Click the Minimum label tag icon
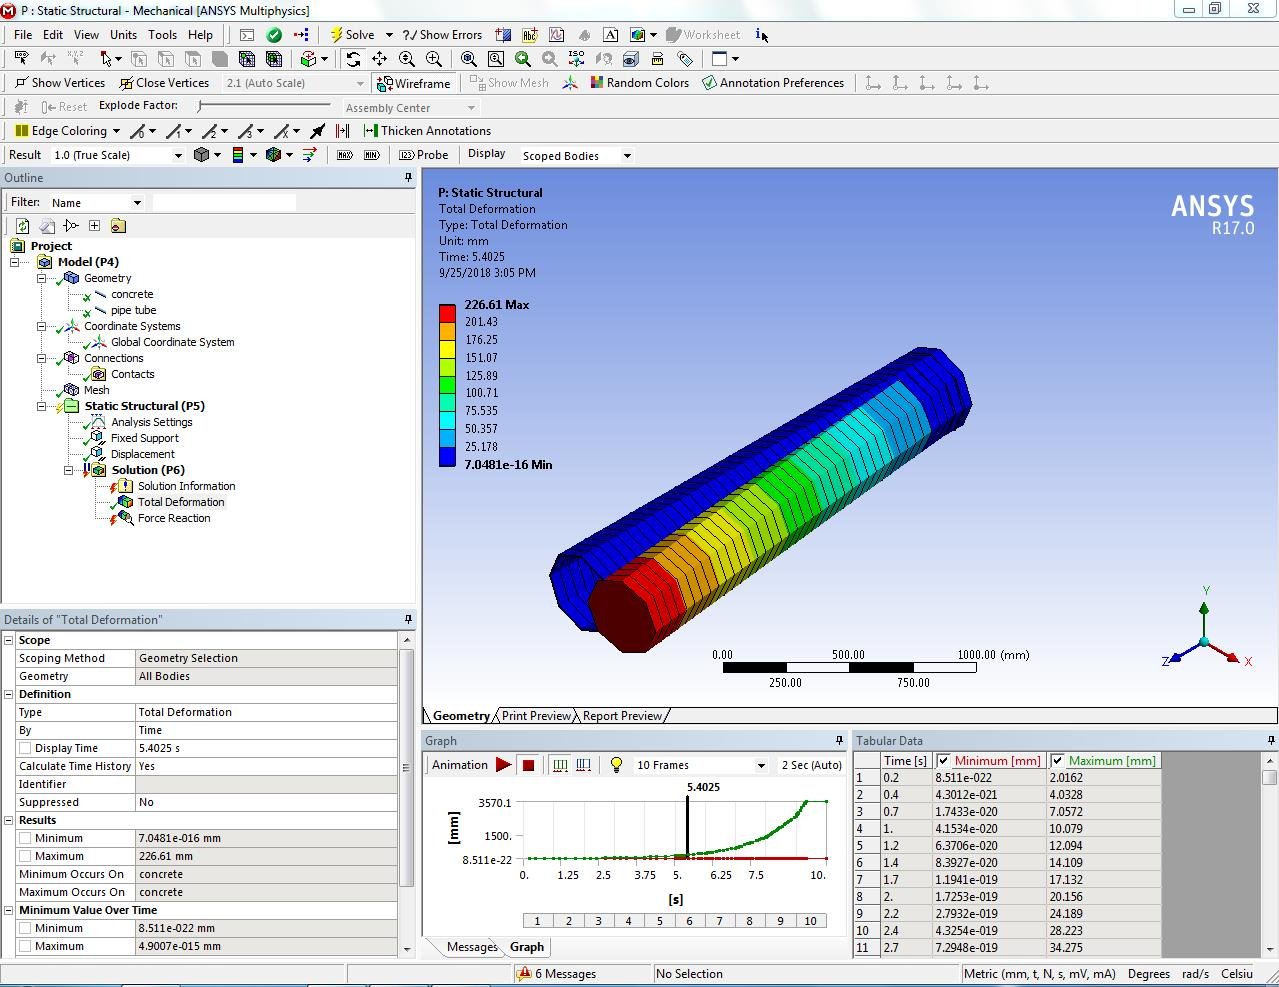Screen dimensions: 1279x987 pos(372,155)
